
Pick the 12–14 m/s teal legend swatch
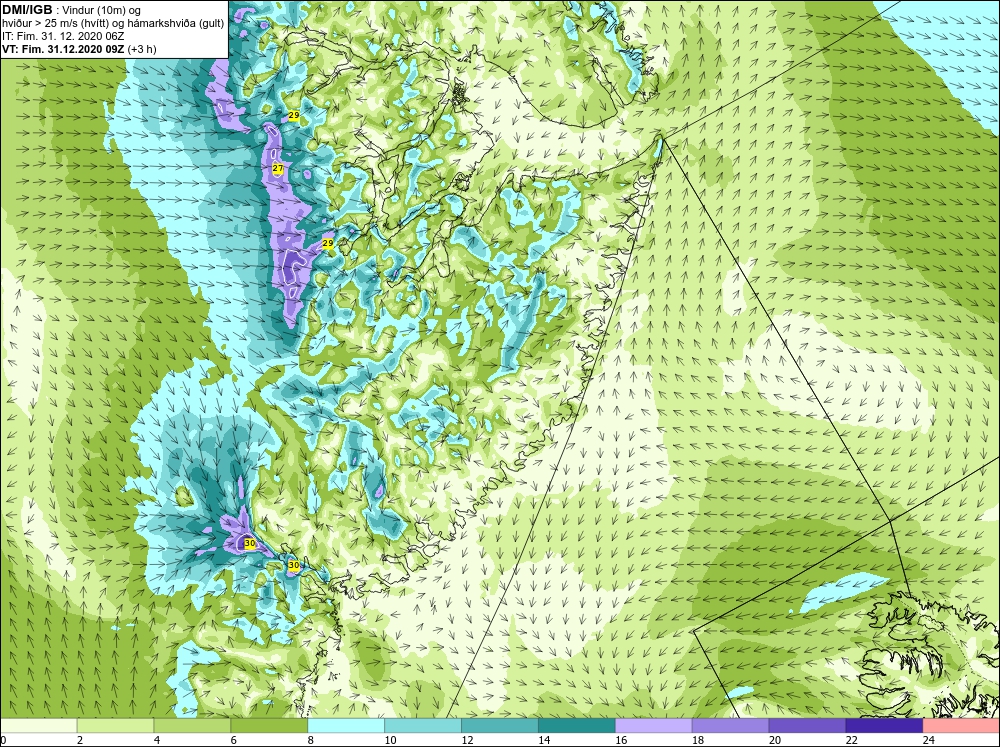(500, 725)
